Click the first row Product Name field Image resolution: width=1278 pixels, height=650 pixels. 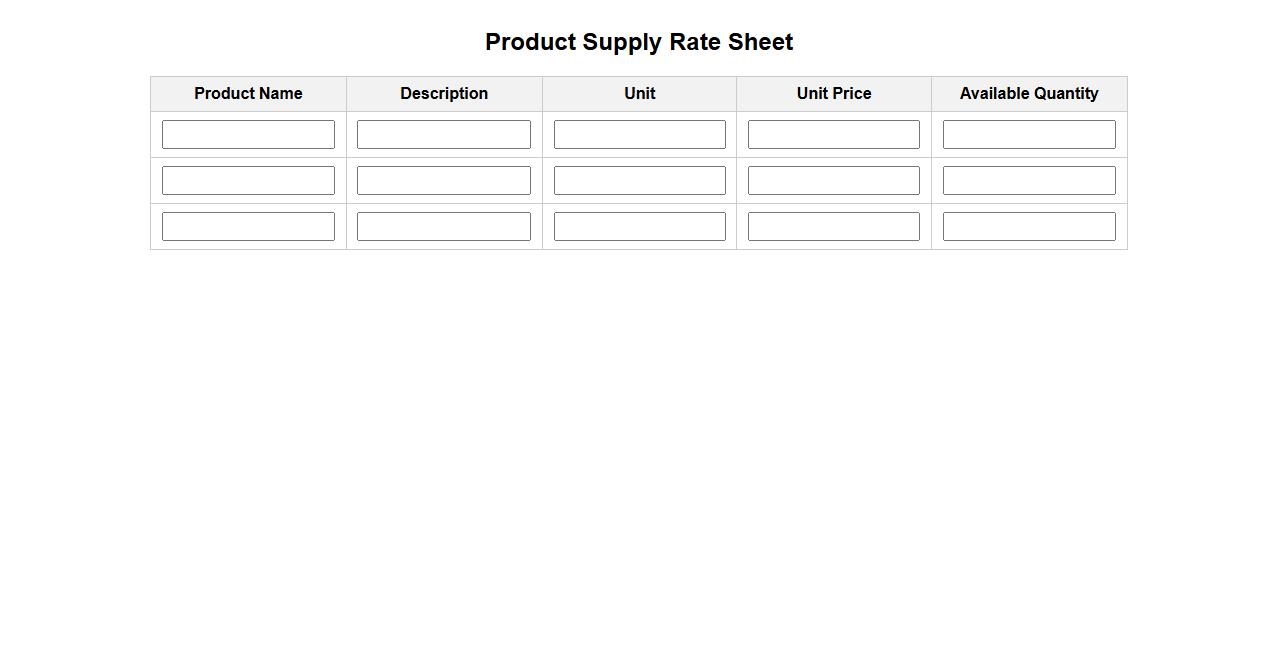tap(248, 134)
